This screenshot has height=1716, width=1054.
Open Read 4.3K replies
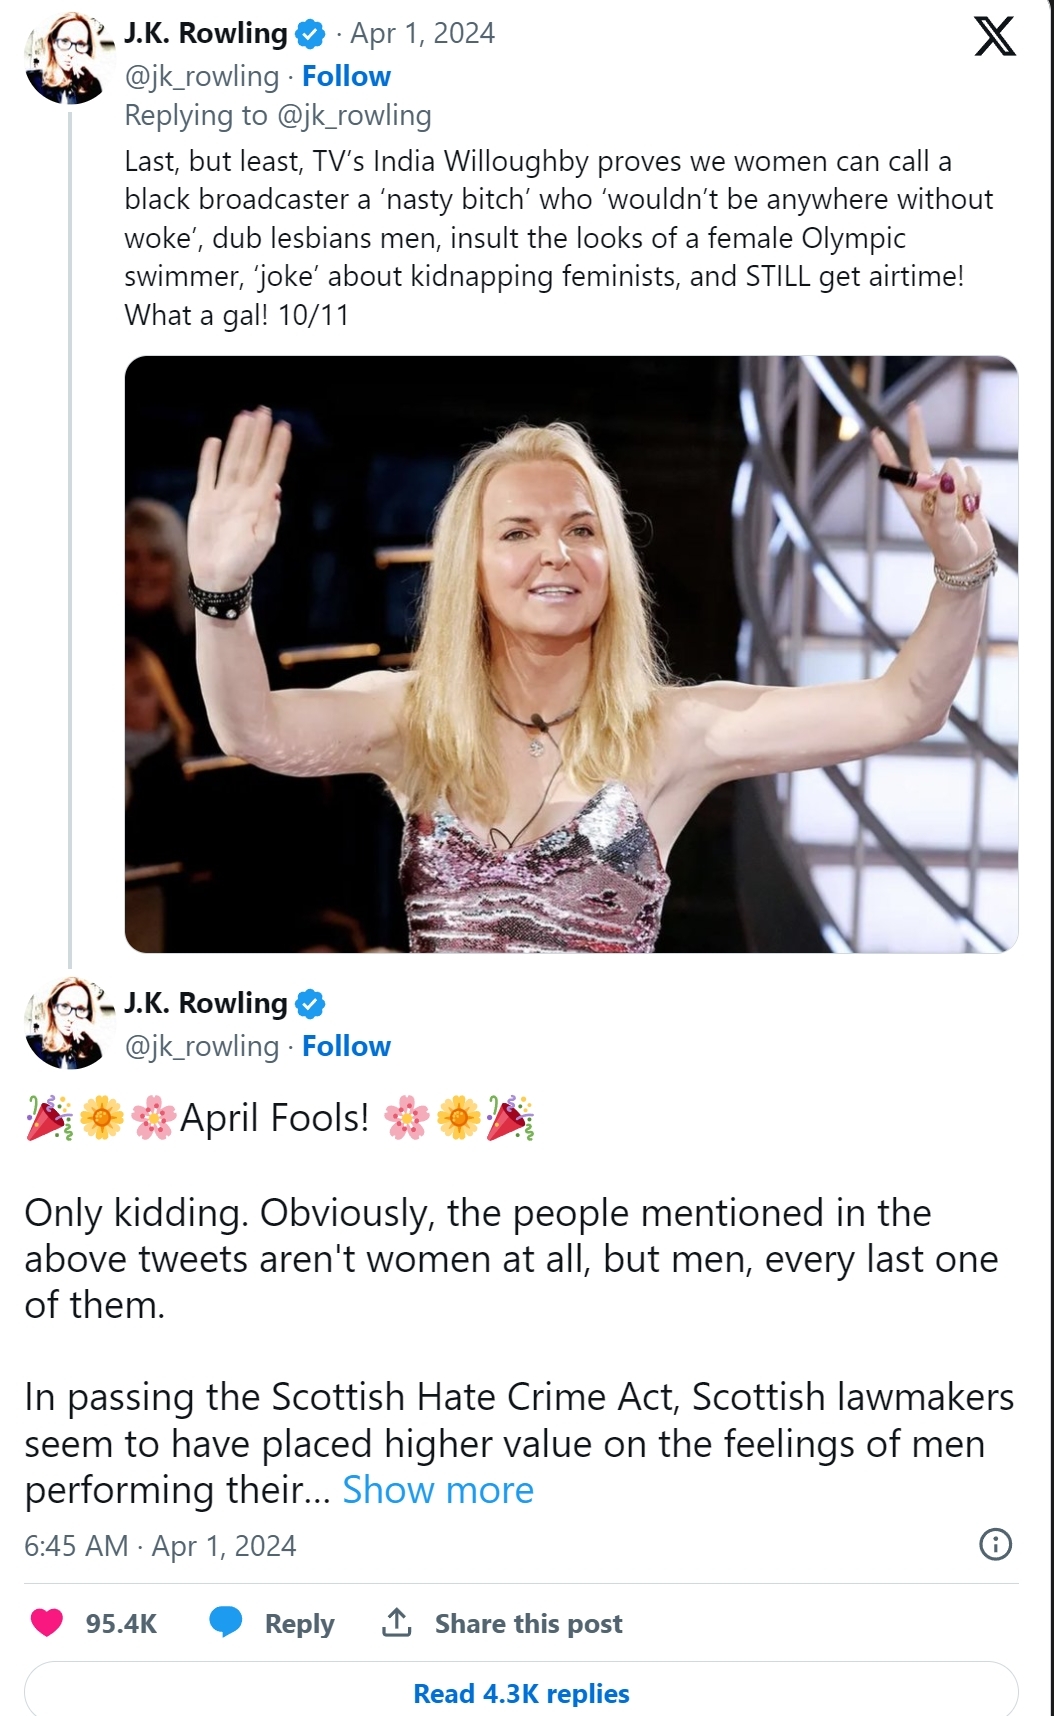click(x=521, y=1693)
